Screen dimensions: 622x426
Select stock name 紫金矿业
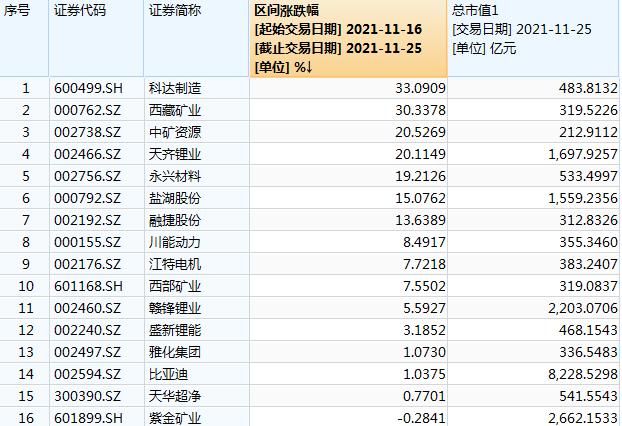tap(175, 418)
